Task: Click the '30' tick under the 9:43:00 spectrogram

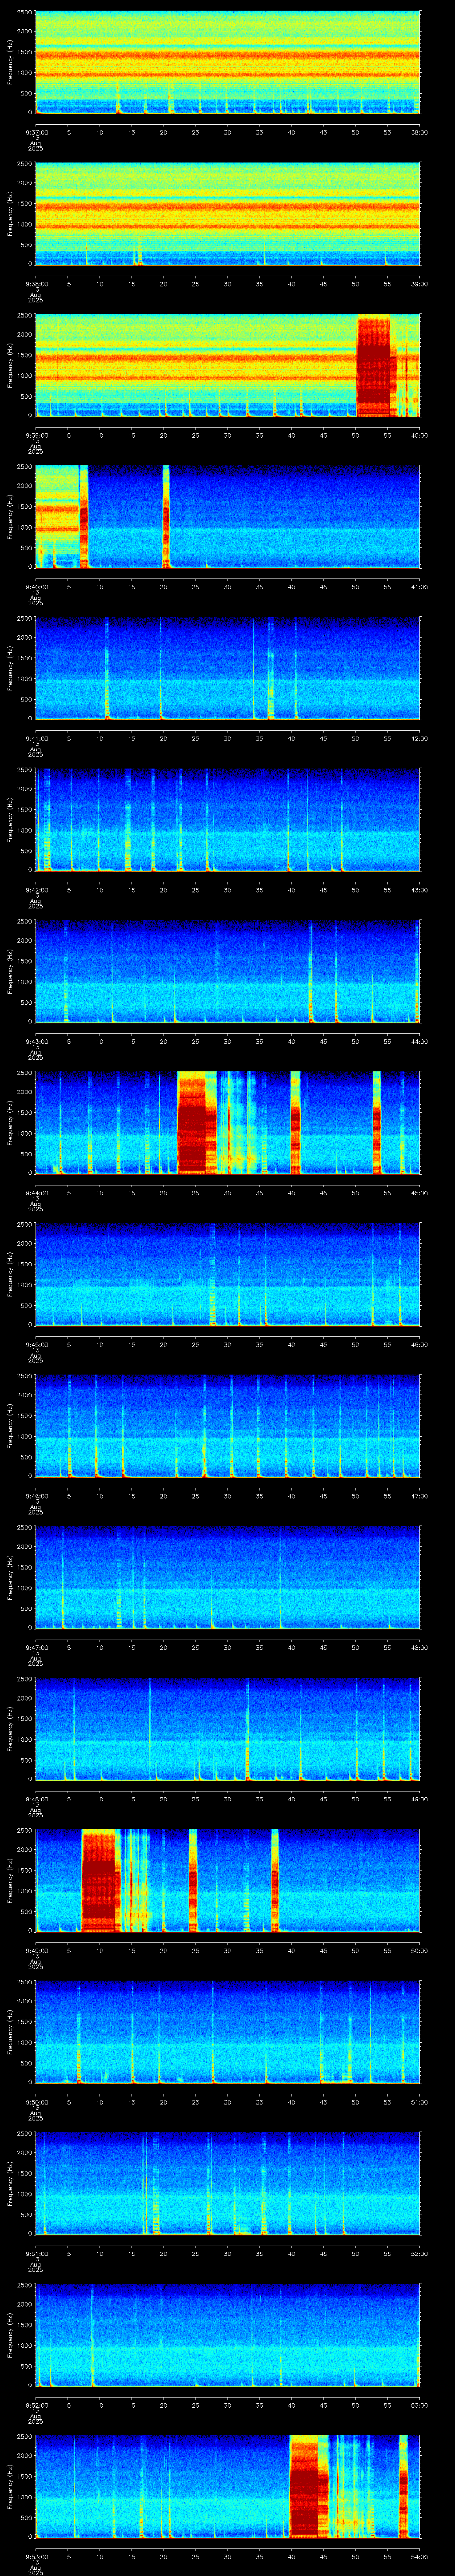Action: (x=228, y=1041)
